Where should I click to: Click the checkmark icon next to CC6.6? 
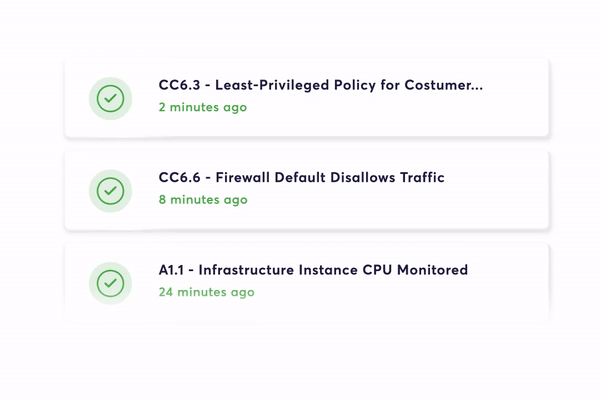coord(110,190)
